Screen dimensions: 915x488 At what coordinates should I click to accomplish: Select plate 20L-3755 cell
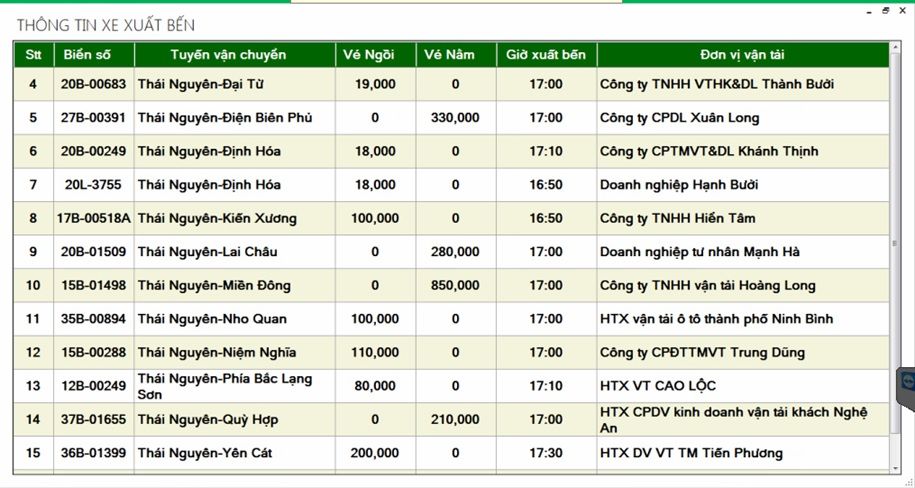click(x=93, y=185)
